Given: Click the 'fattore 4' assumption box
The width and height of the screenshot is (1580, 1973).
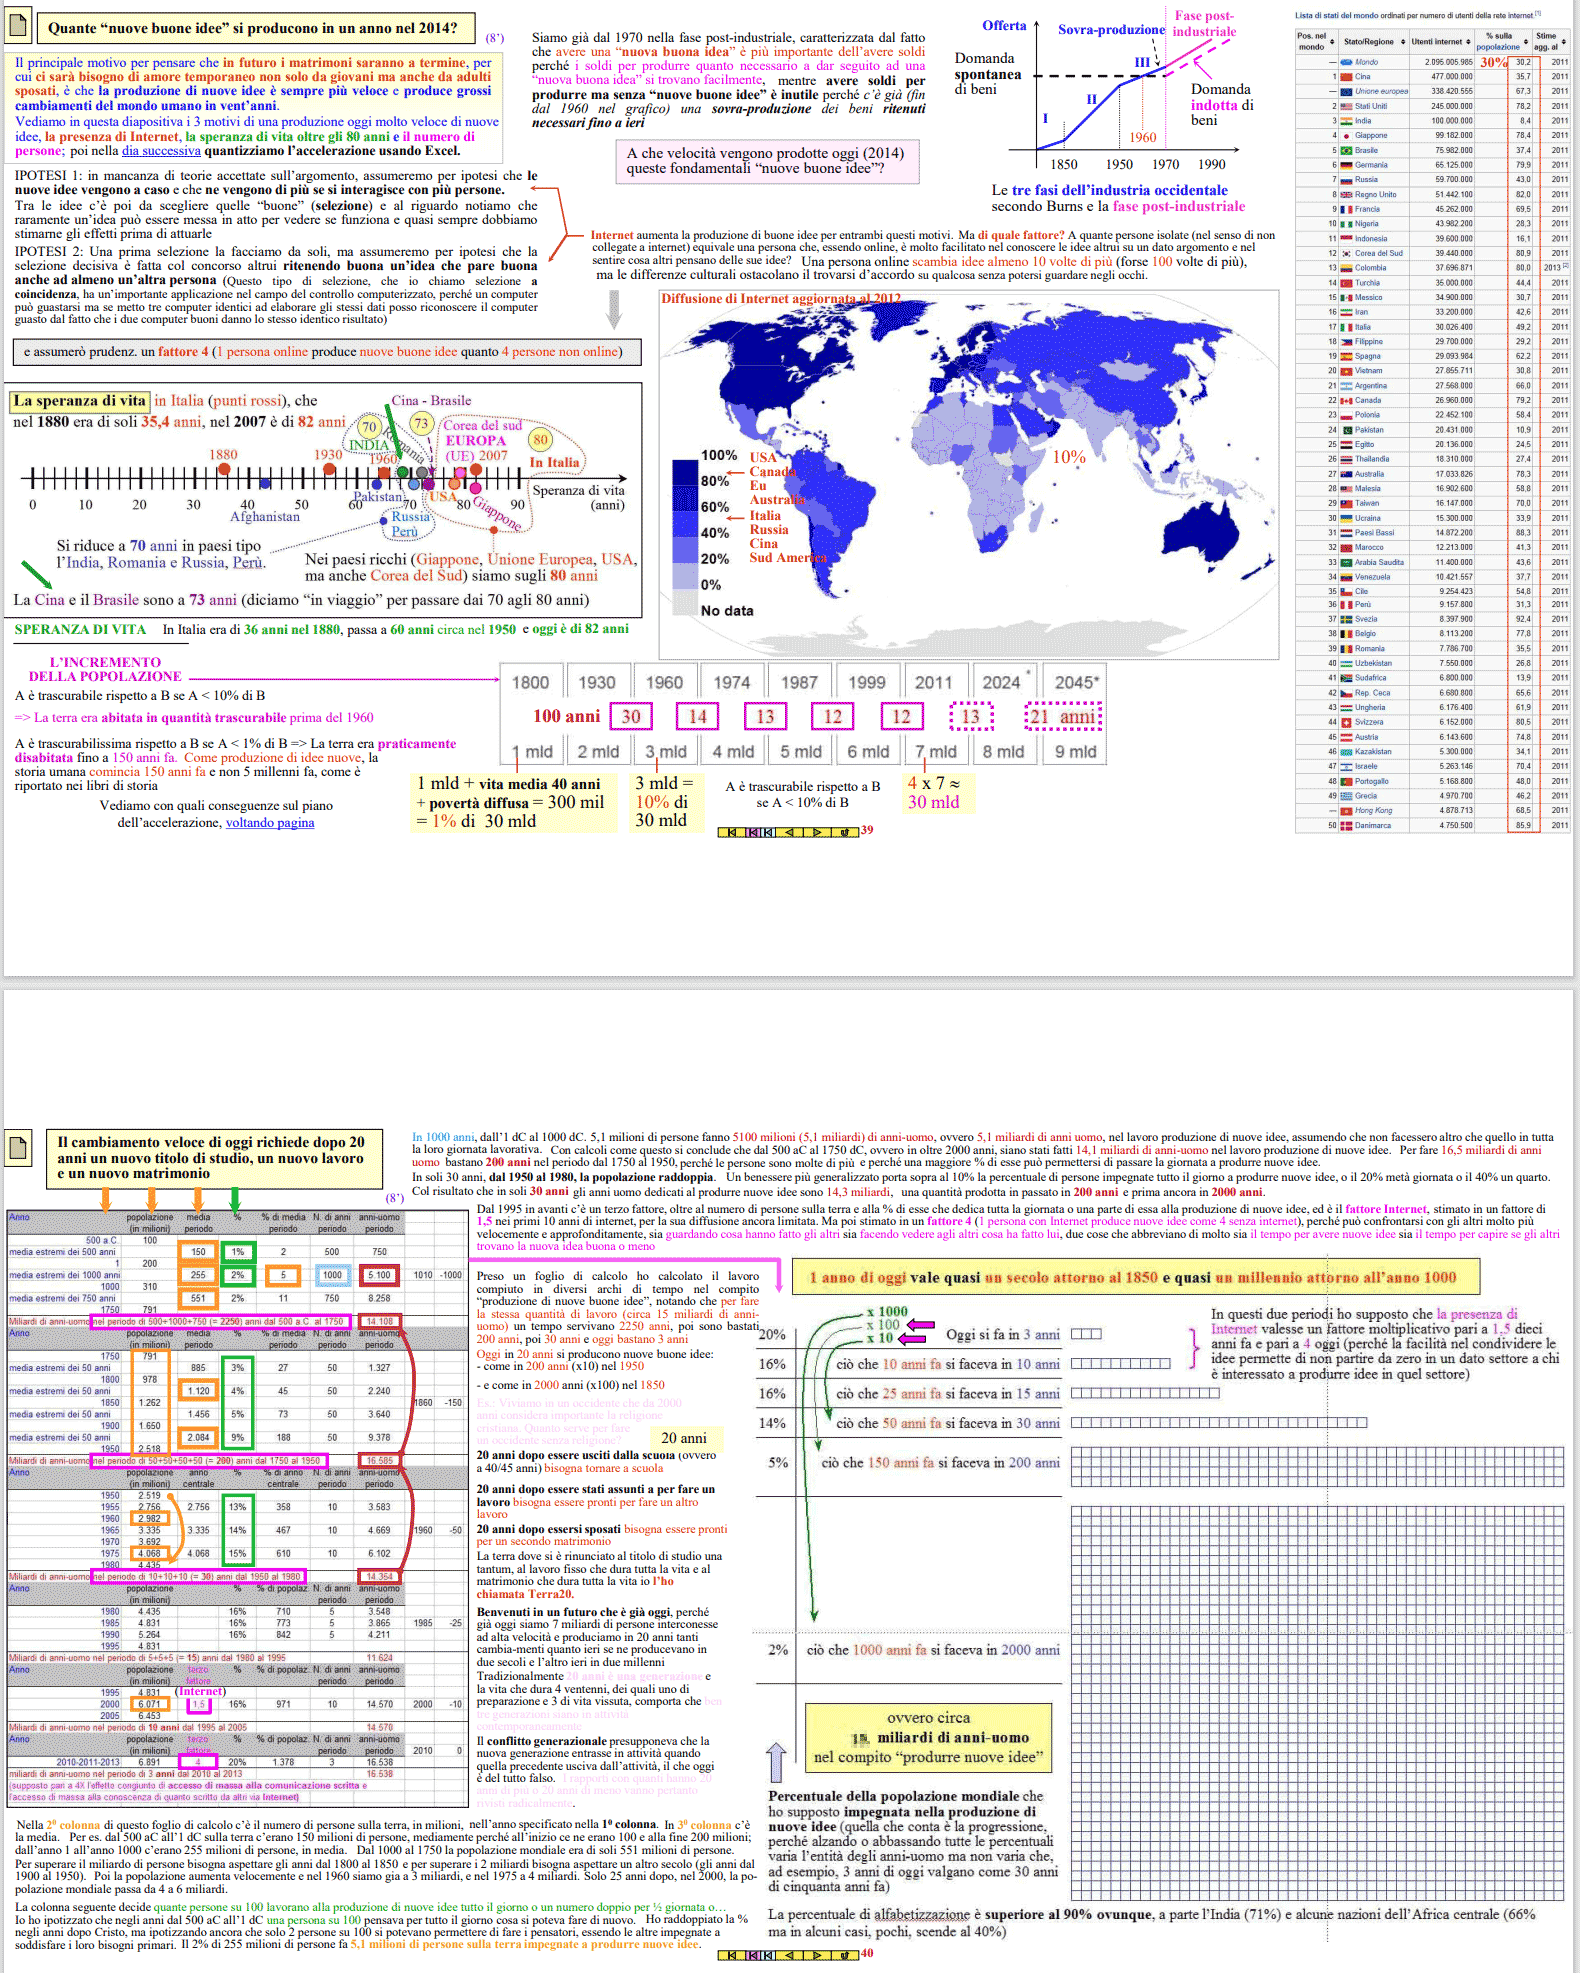Looking at the screenshot, I should tap(326, 351).
